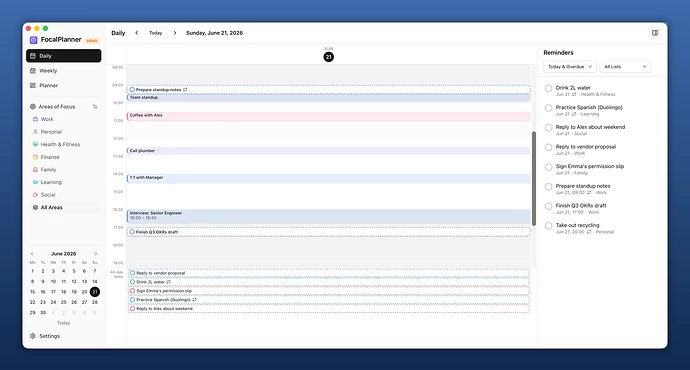This screenshot has width=690, height=370.
Task: Click the Areas of Focus sort icon
Action: [95, 106]
